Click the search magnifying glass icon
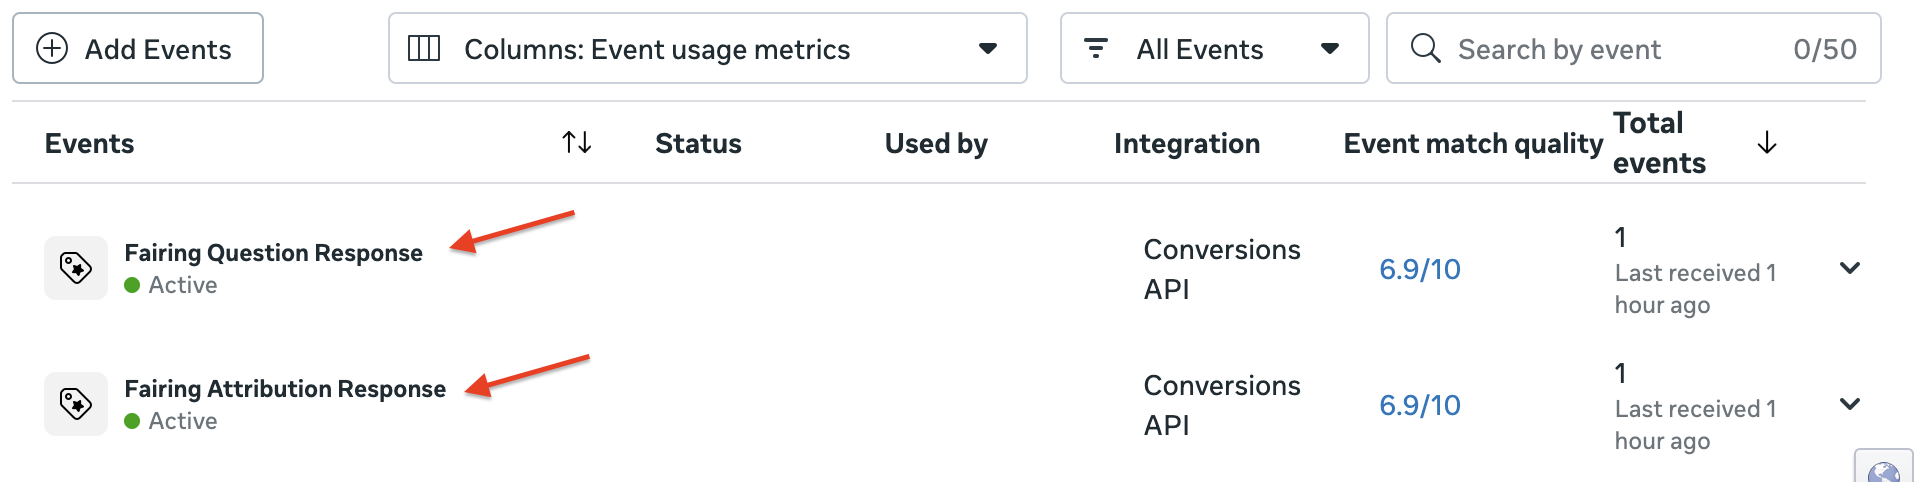 point(1425,48)
